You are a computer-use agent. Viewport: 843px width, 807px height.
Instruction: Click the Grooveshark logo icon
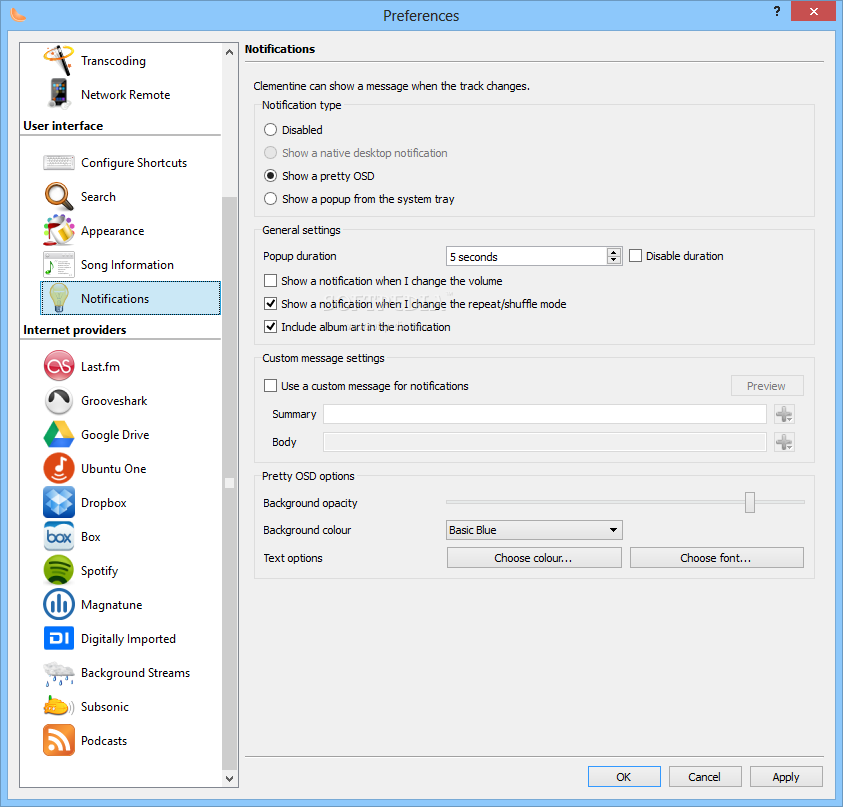pos(59,401)
